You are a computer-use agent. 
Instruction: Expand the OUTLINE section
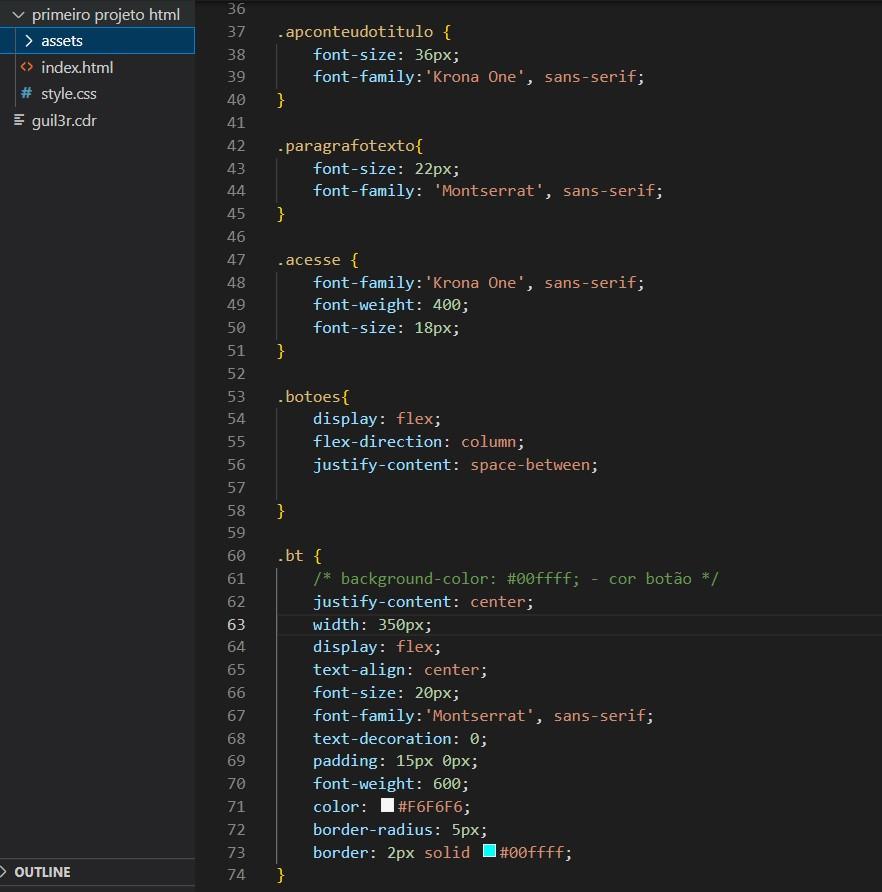click(4, 872)
